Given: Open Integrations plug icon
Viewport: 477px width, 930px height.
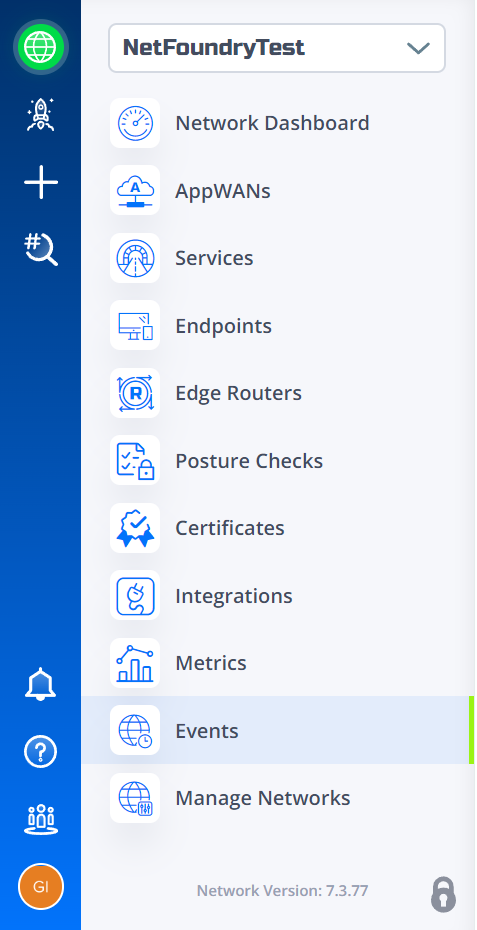Looking at the screenshot, I should click(135, 595).
